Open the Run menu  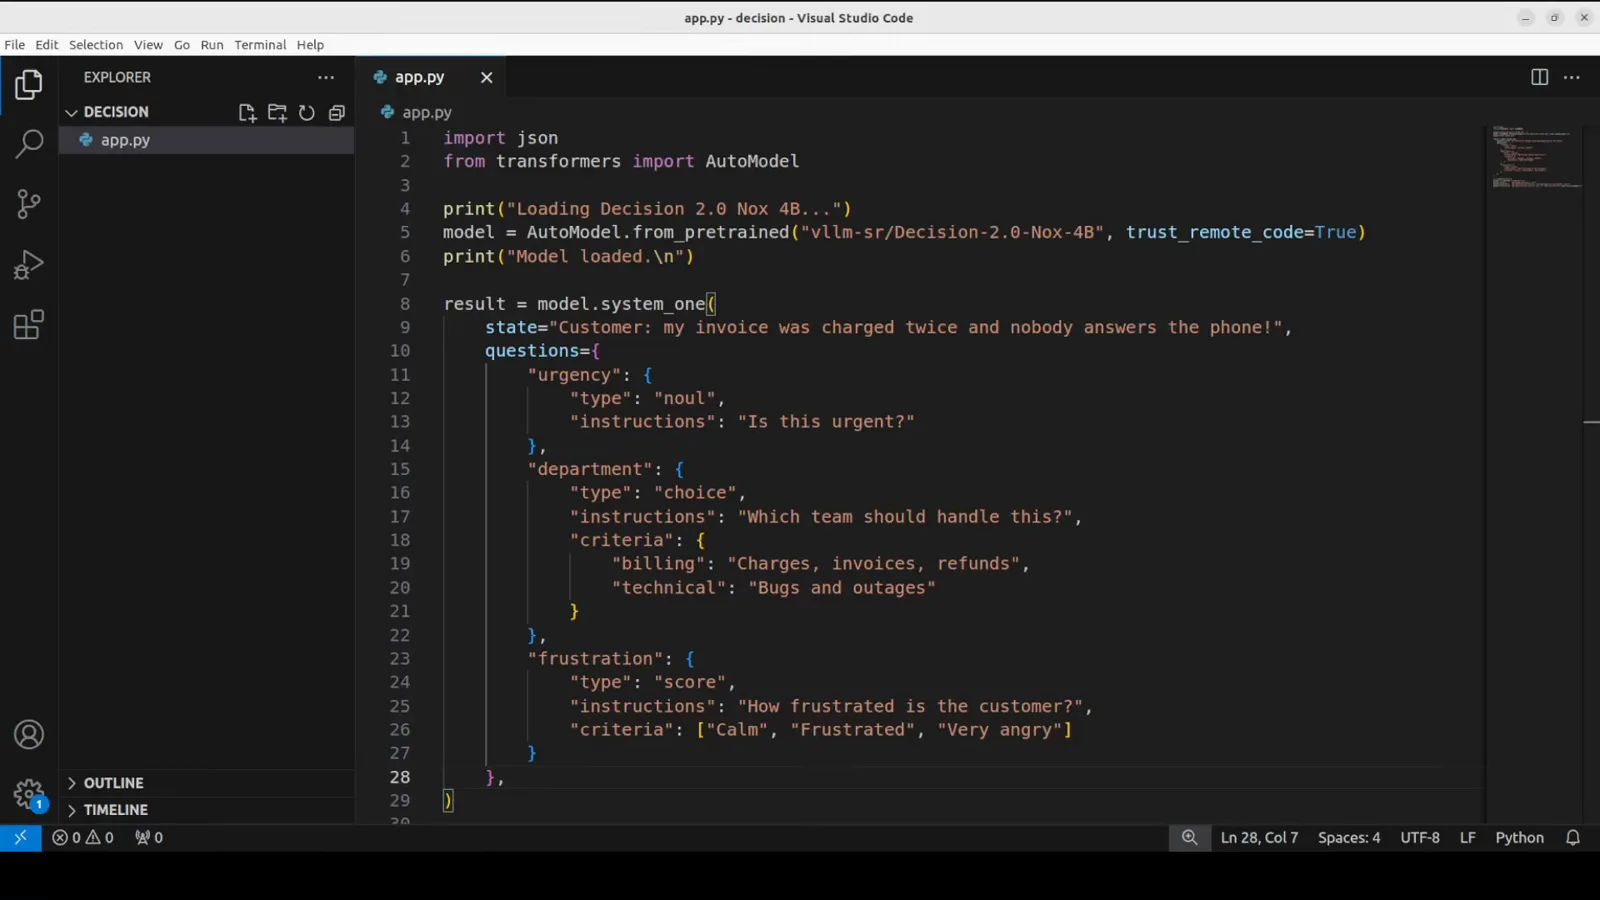click(x=212, y=45)
